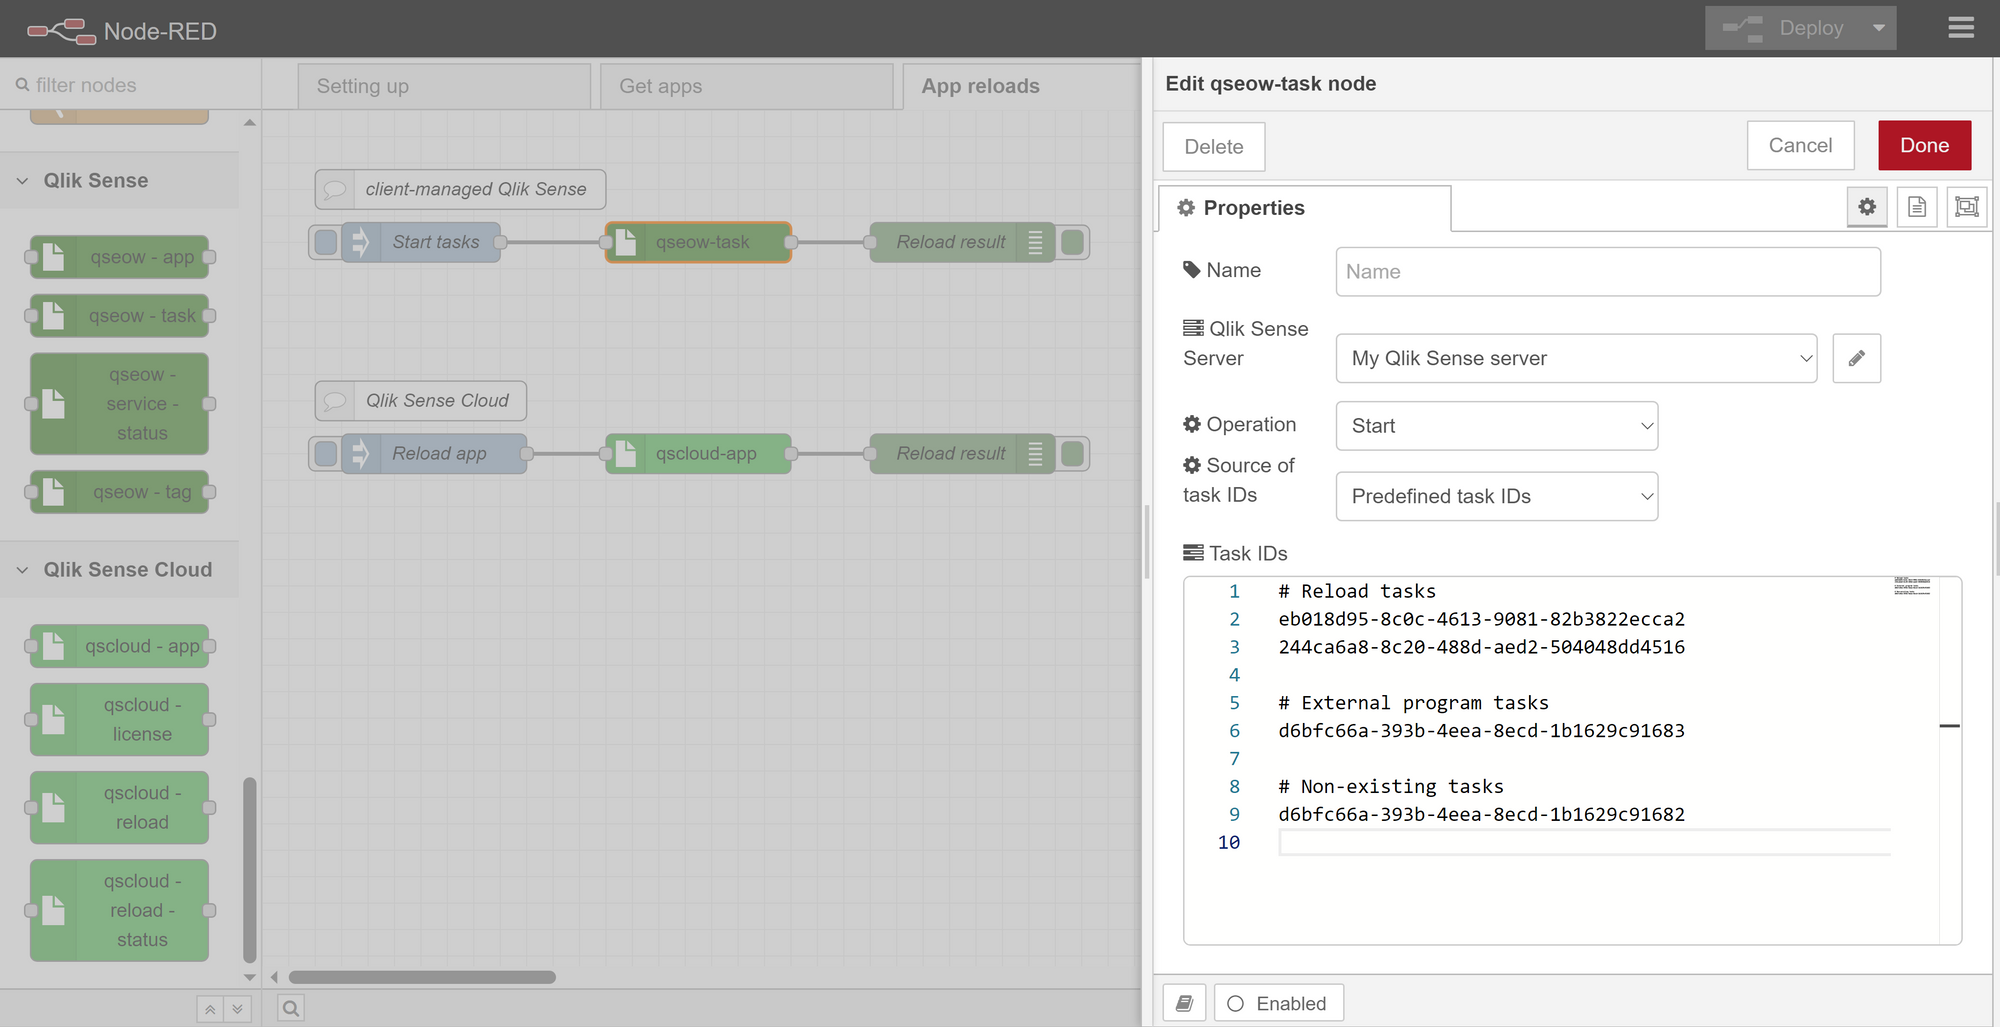The height and width of the screenshot is (1027, 2000).
Task: Click the search magnifier below the canvas
Action: point(291,1009)
